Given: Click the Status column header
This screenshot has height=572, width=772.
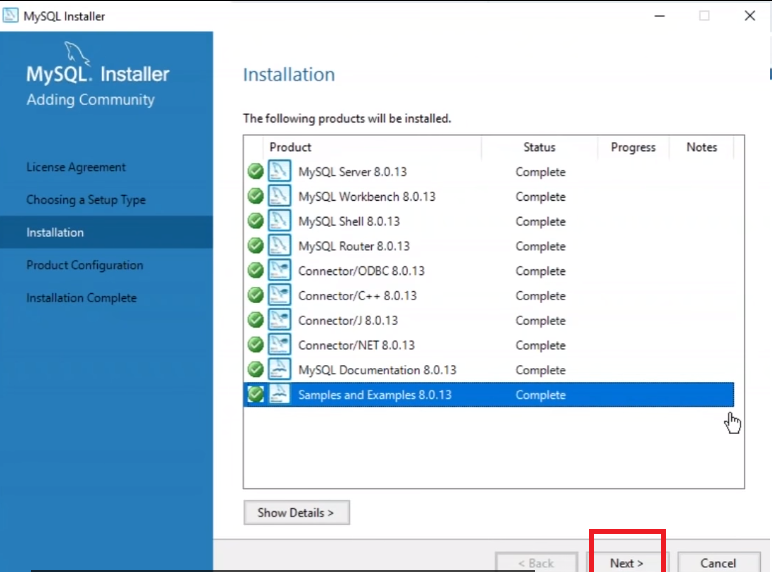Looking at the screenshot, I should pos(539,147).
